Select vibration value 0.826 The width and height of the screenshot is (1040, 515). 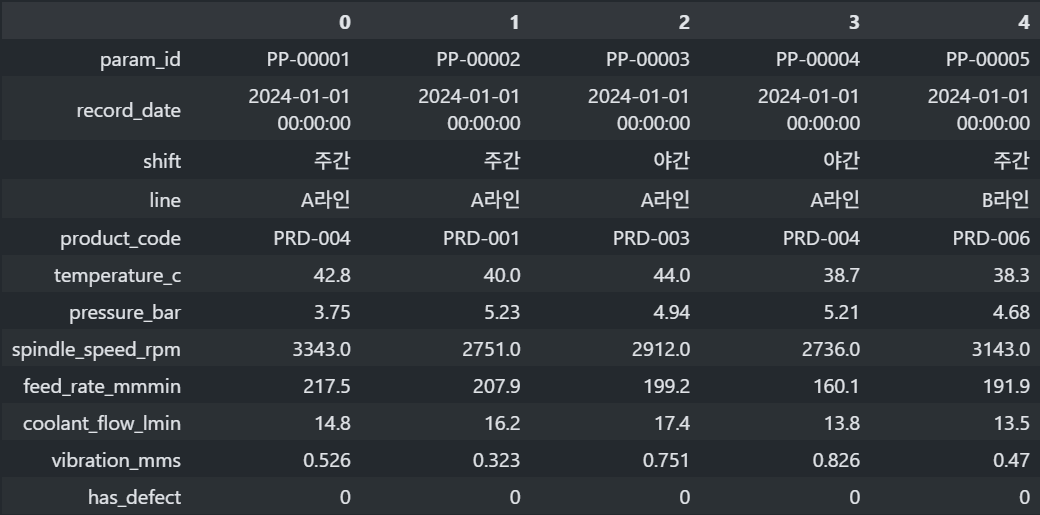tap(836, 459)
